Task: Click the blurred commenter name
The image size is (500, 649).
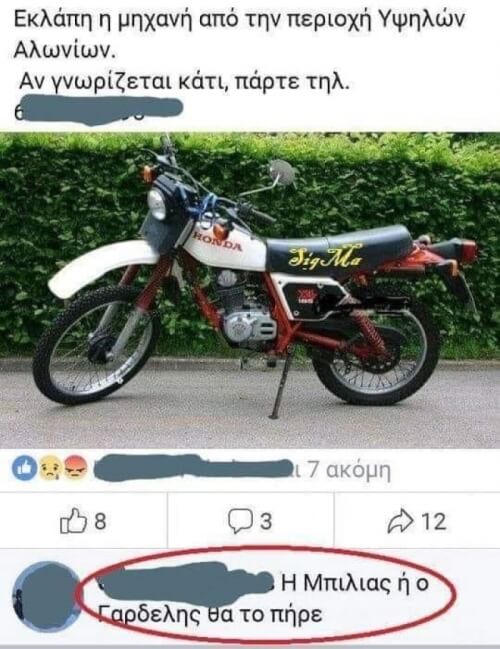Action: click(185, 583)
